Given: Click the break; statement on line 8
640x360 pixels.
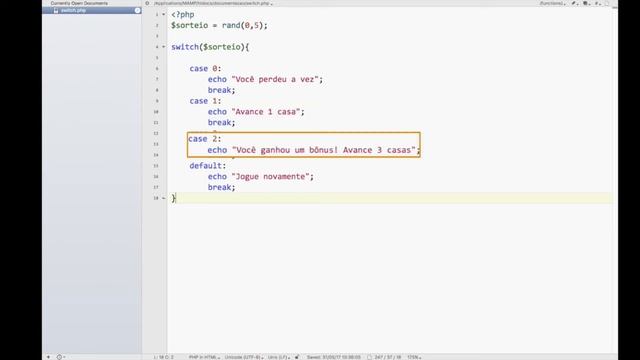Looking at the screenshot, I should [221, 90].
